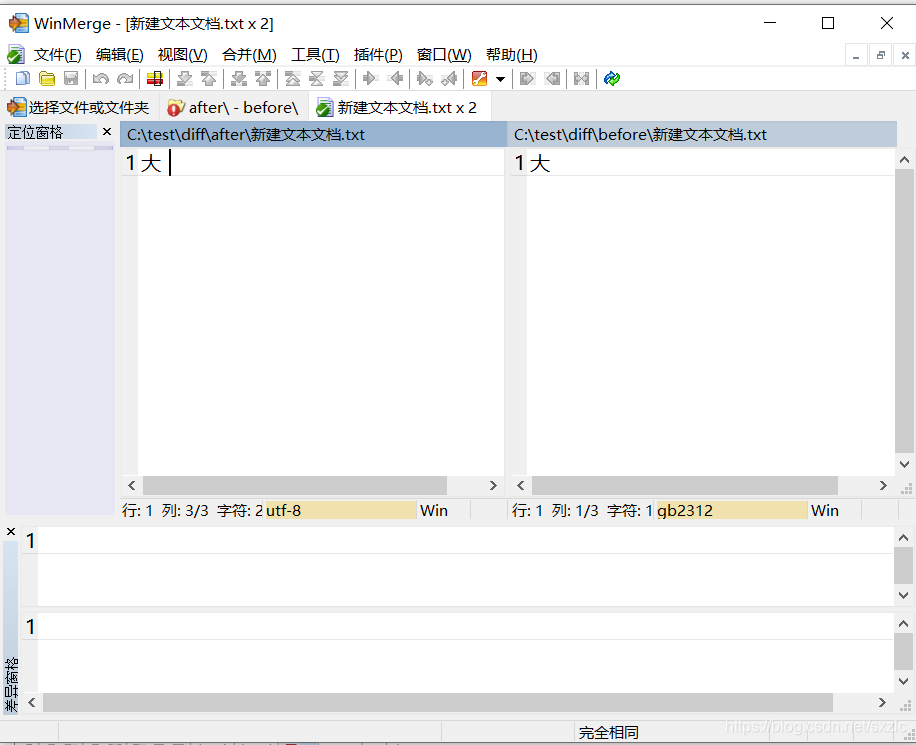
Task: Click the green Refresh icon
Action: [612, 78]
